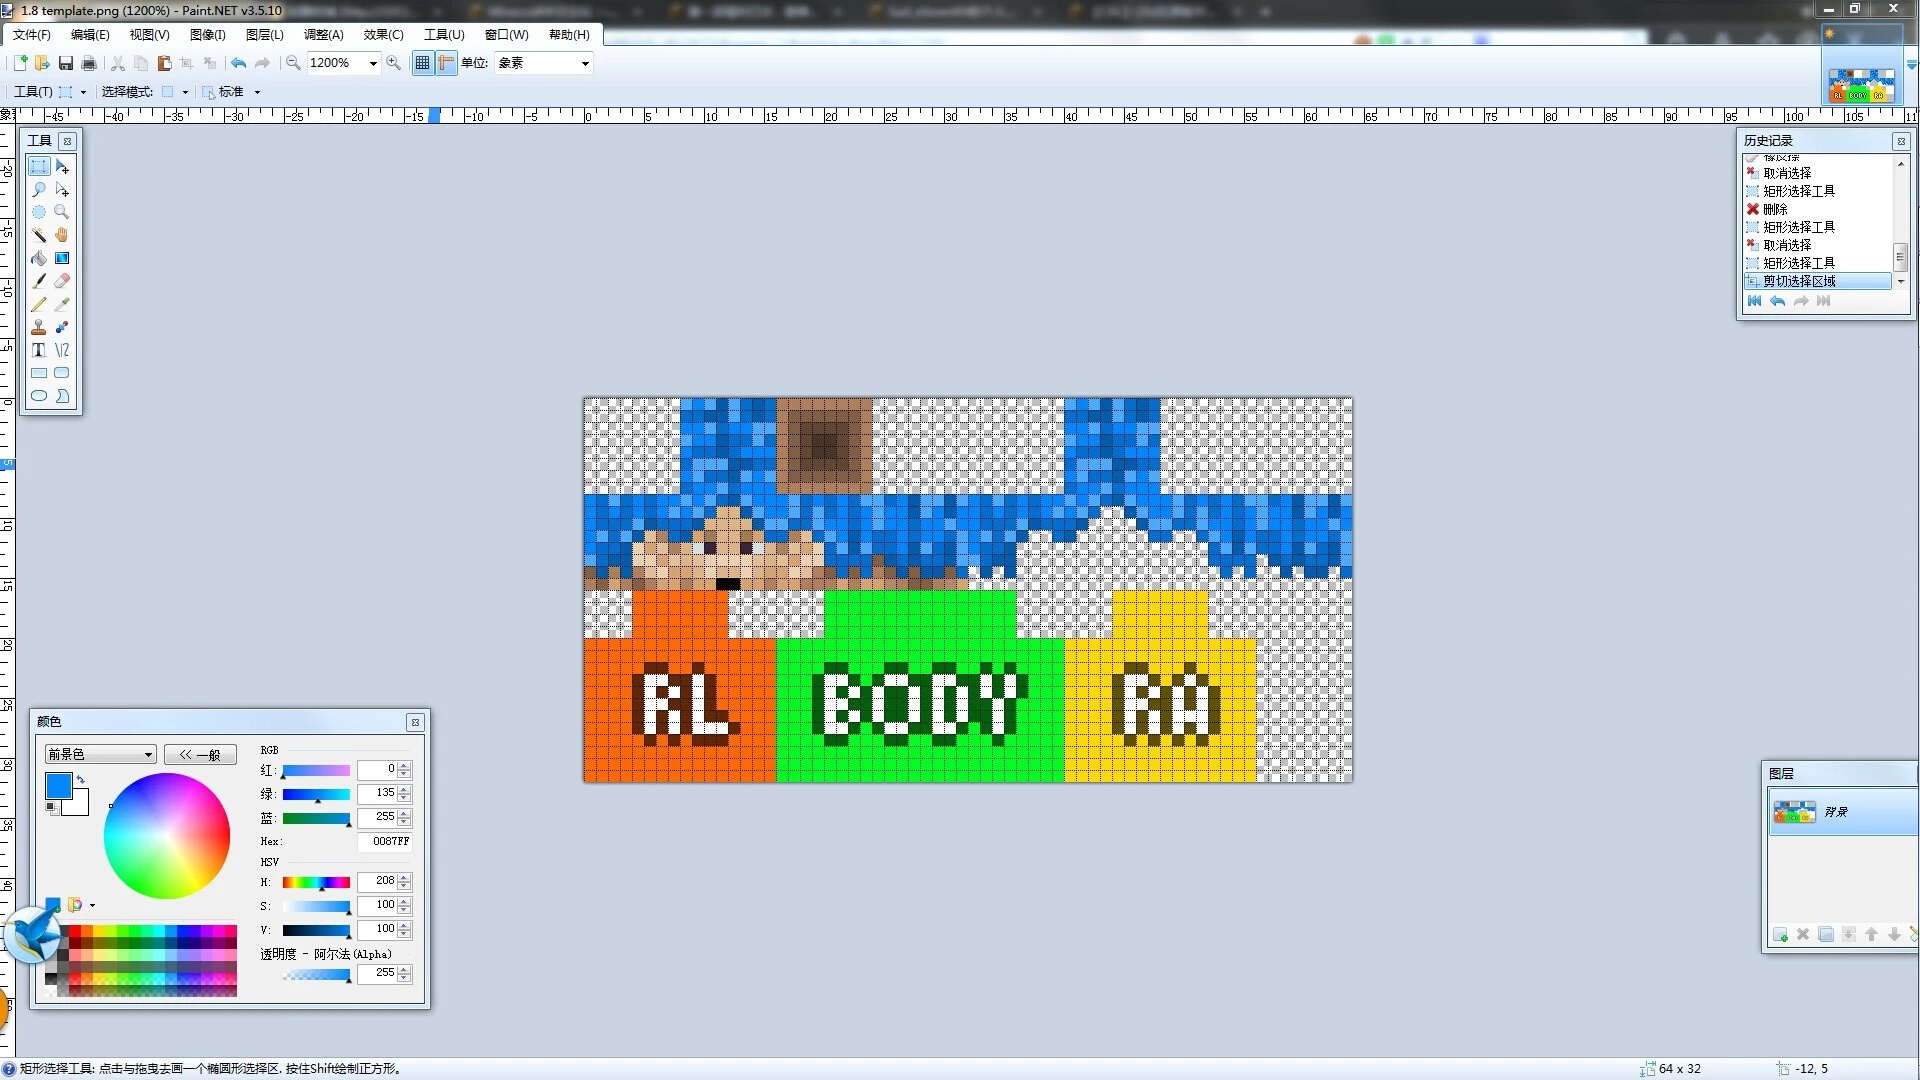
Task: Click the hue color wheel
Action: point(167,836)
